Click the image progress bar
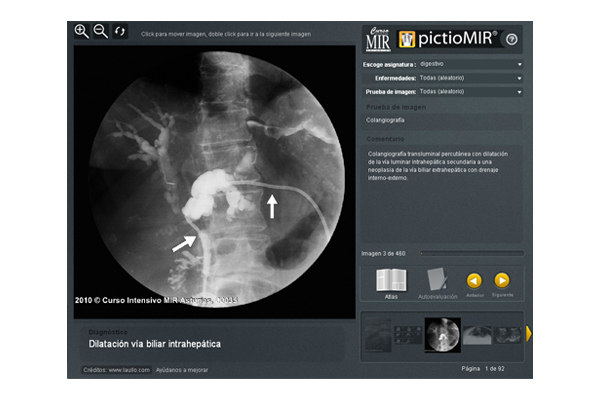 coord(472,253)
